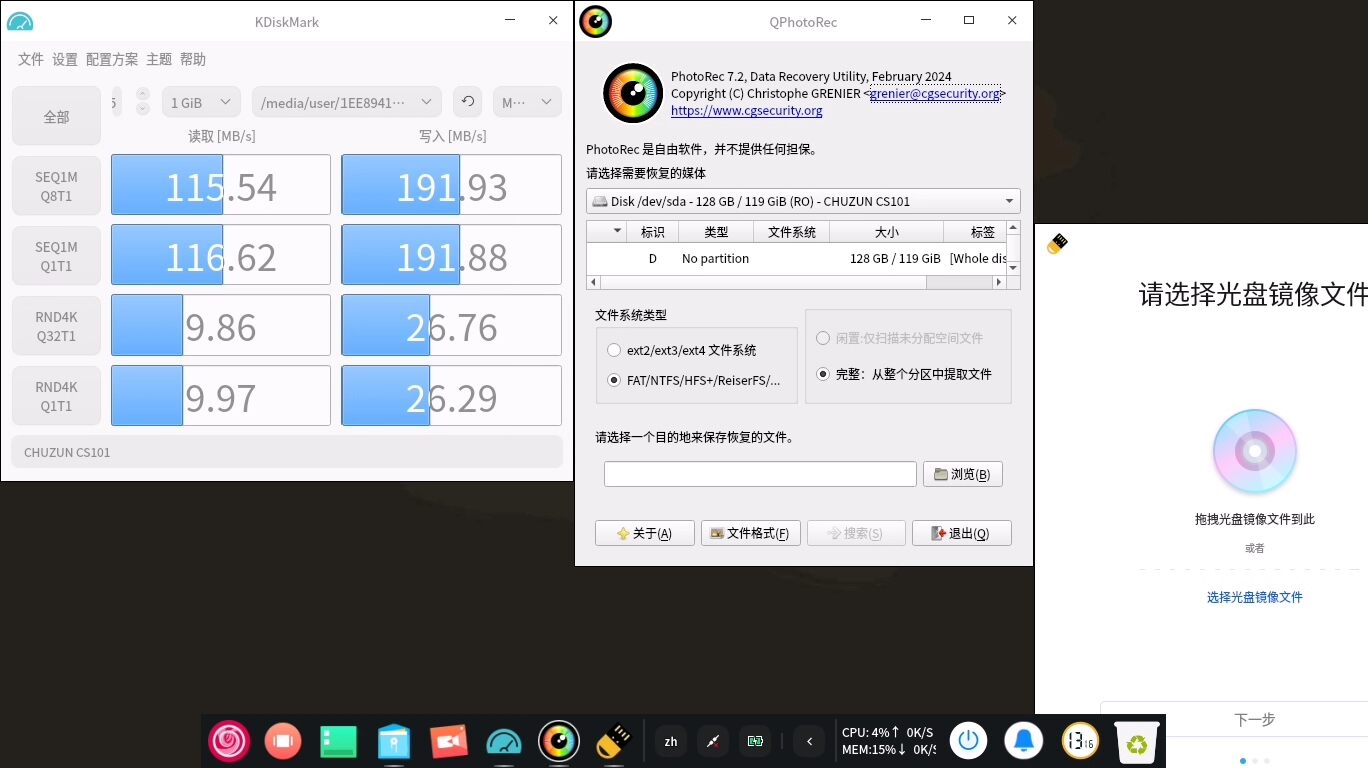Open the 文件 menu in KDiskMark
The height and width of the screenshot is (768, 1368).
click(31, 60)
